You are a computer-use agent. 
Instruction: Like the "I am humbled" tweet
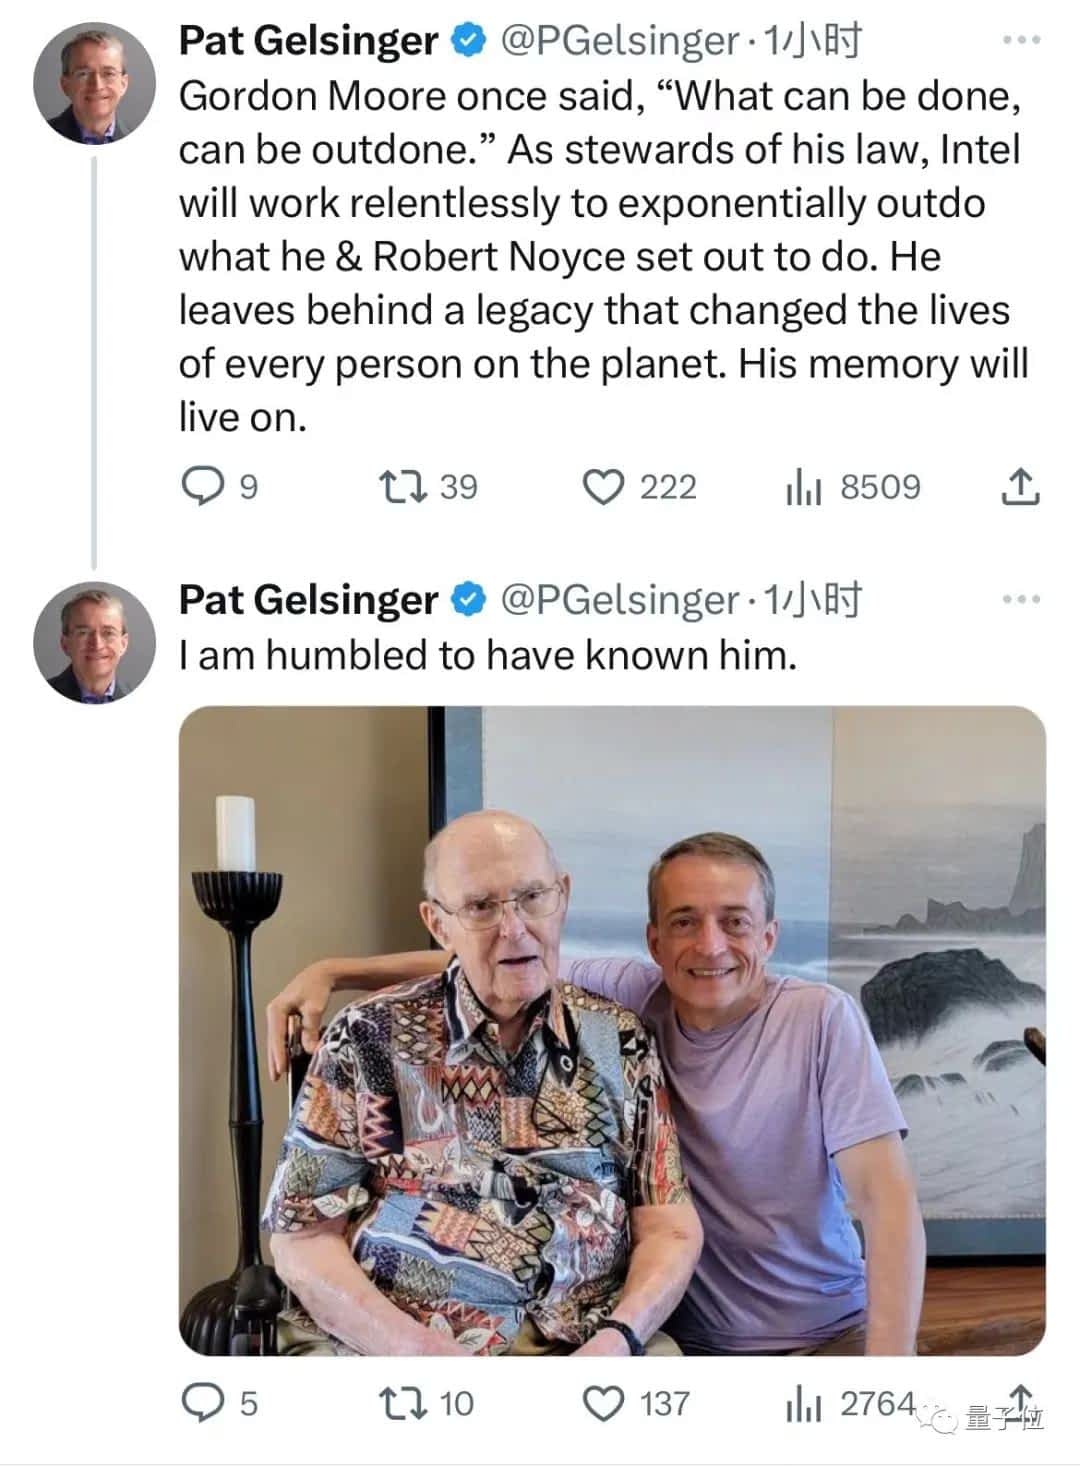(x=603, y=1404)
